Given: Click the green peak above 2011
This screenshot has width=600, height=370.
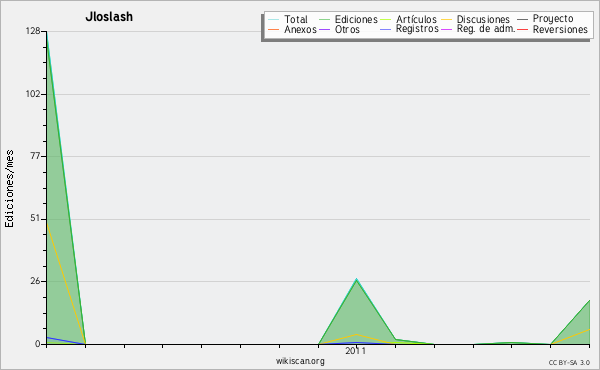Looking at the screenshot, I should click(356, 279).
